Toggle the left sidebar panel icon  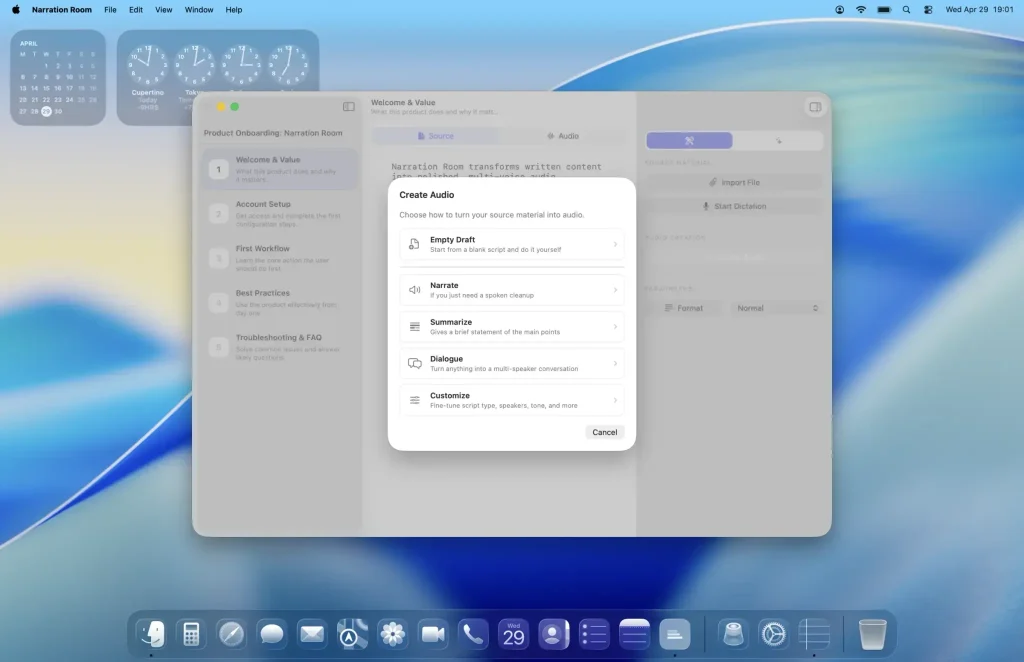349,106
